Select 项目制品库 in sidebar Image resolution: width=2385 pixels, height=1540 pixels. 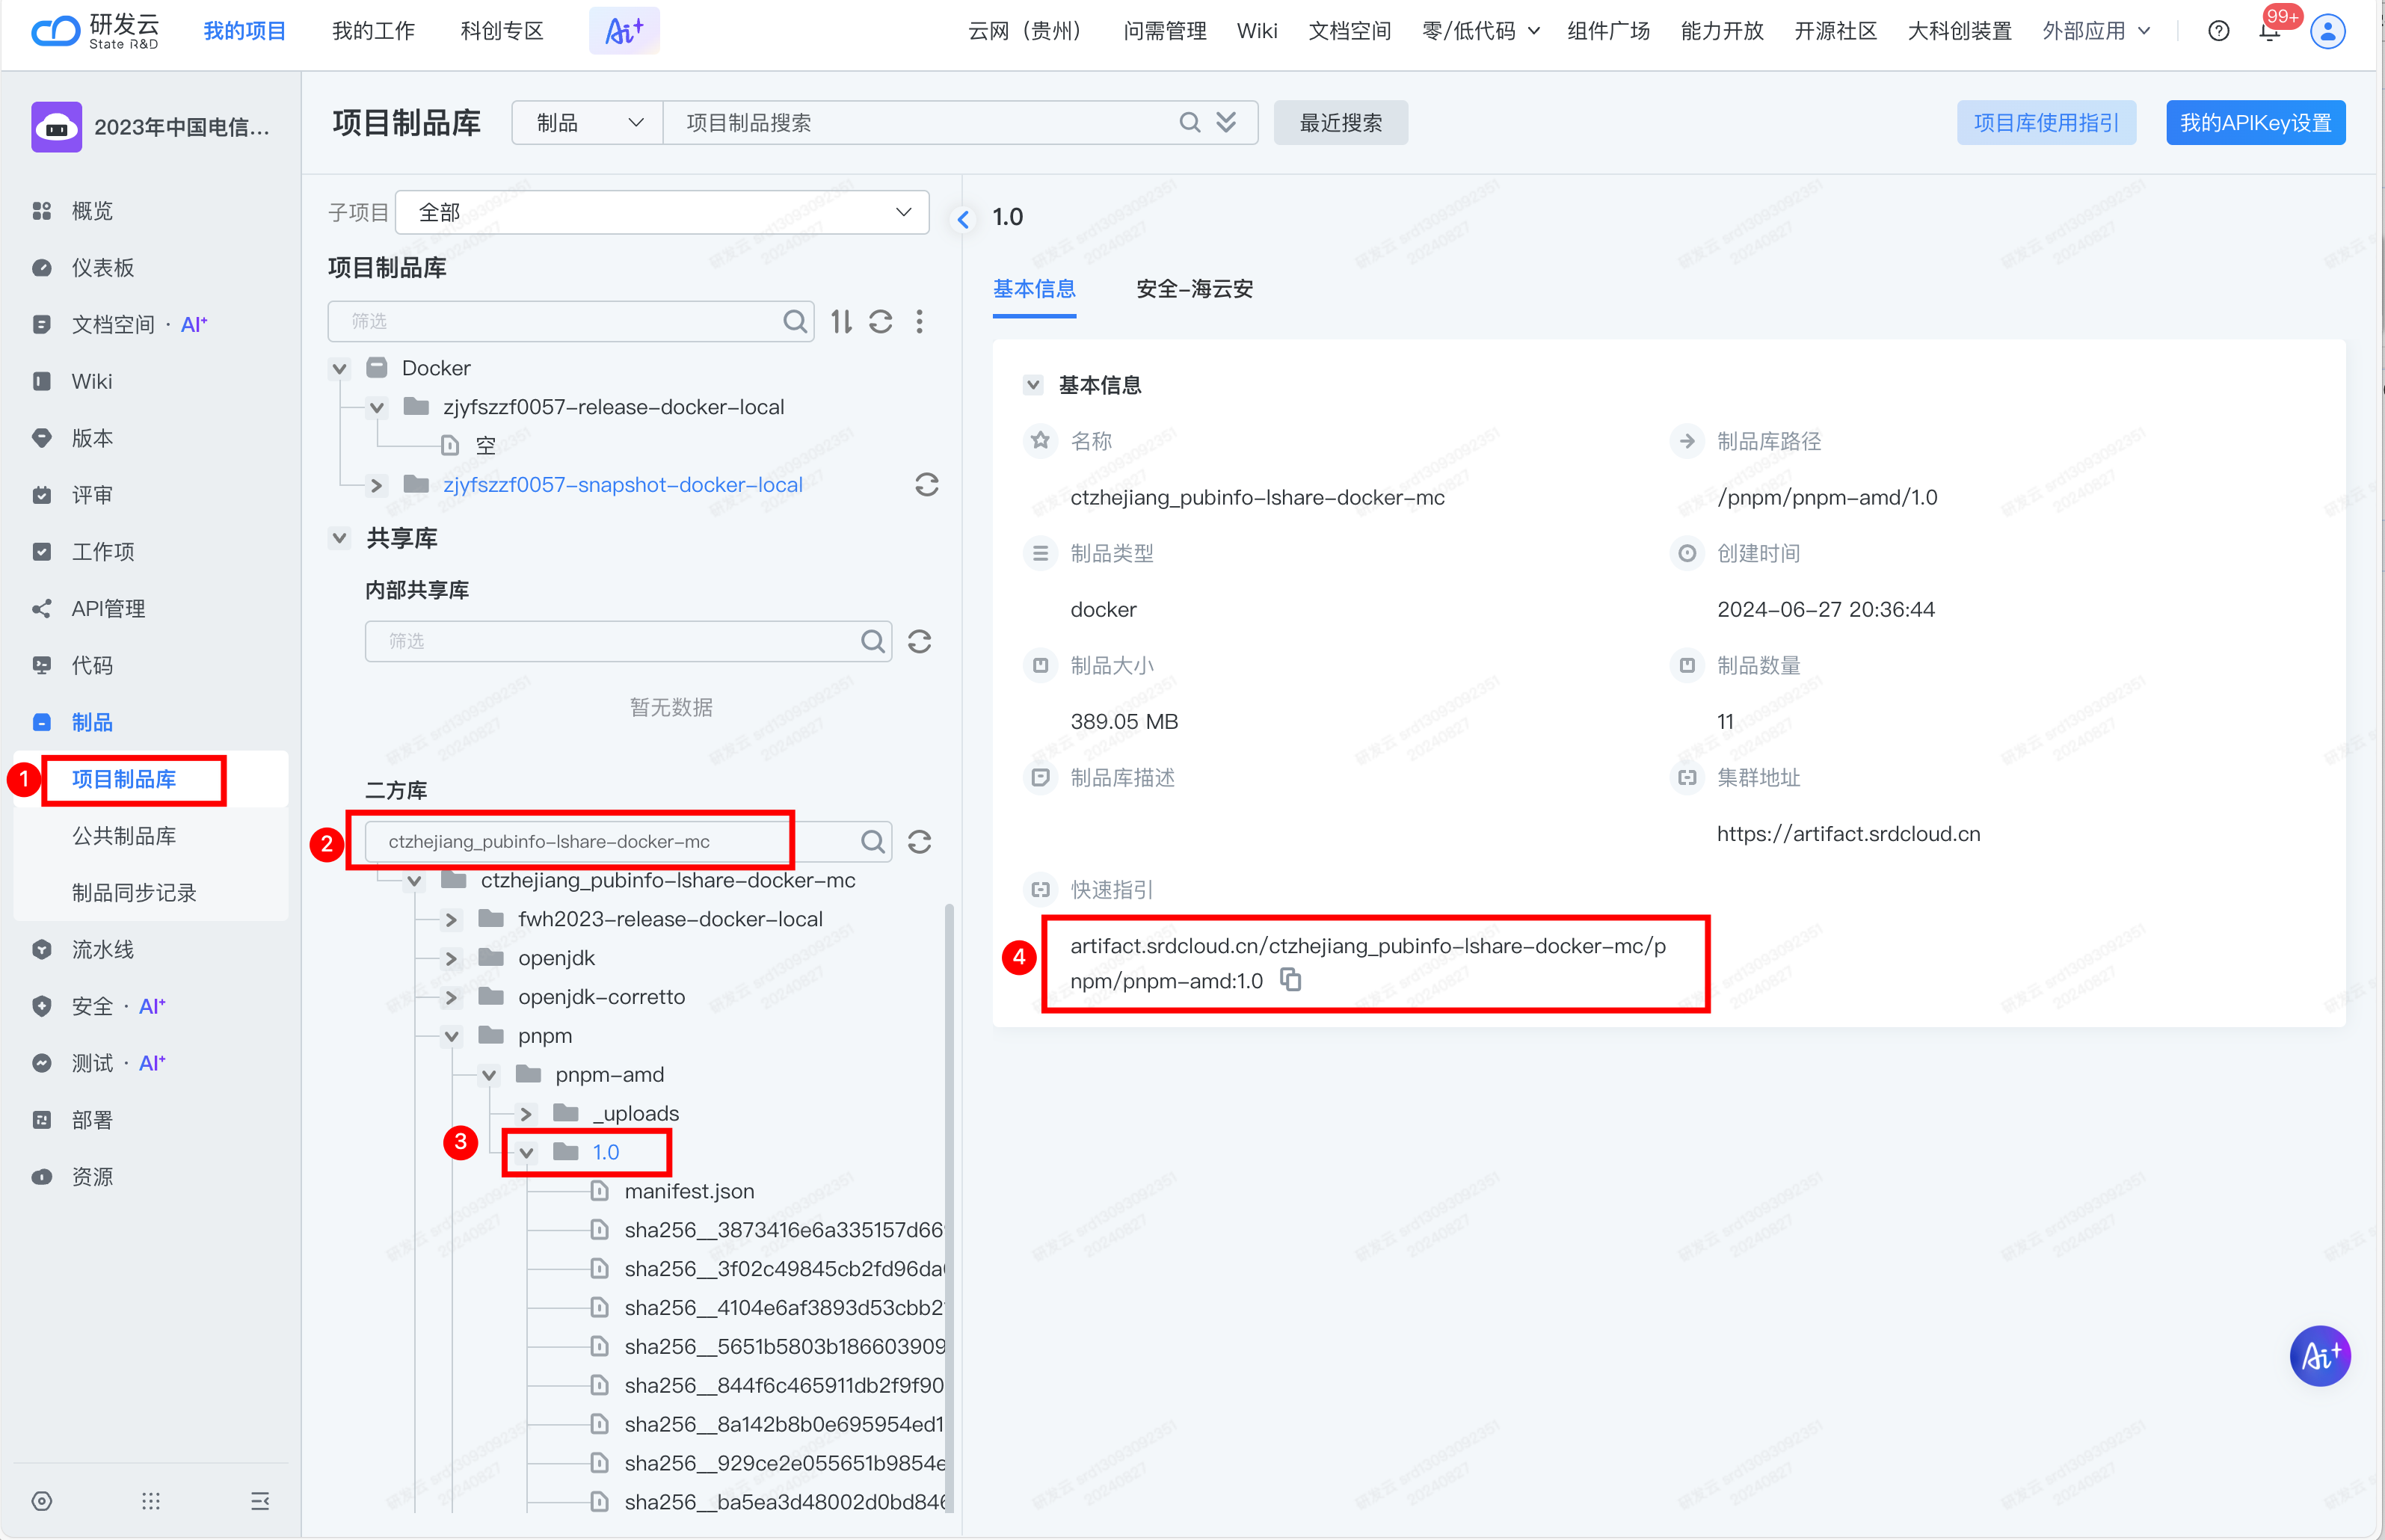click(x=124, y=779)
